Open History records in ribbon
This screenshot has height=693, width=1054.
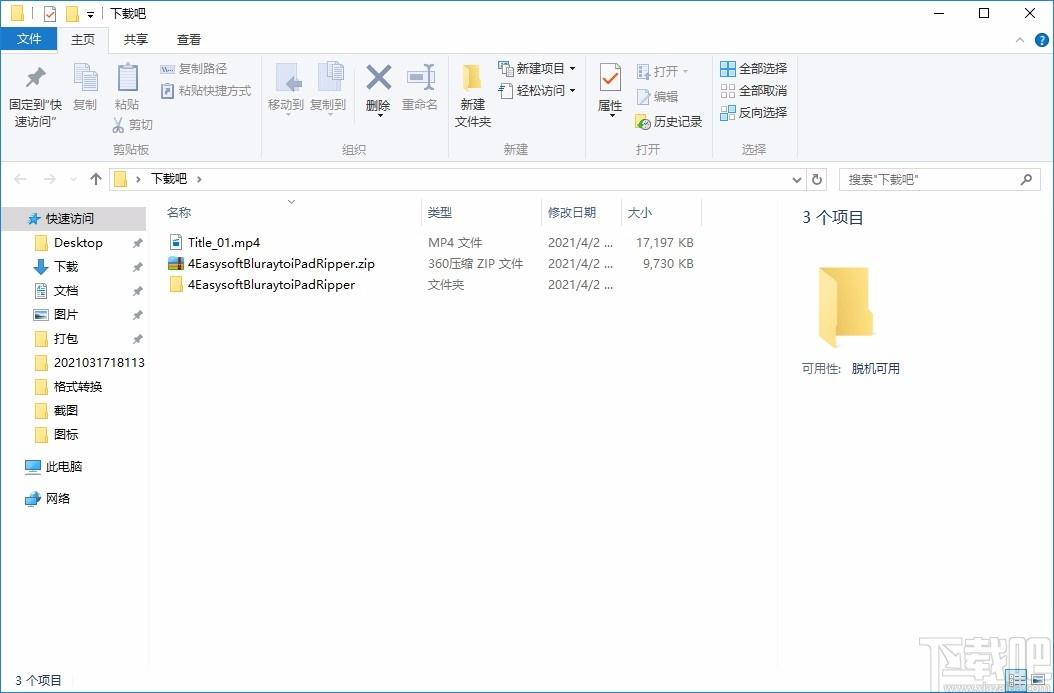coord(668,122)
